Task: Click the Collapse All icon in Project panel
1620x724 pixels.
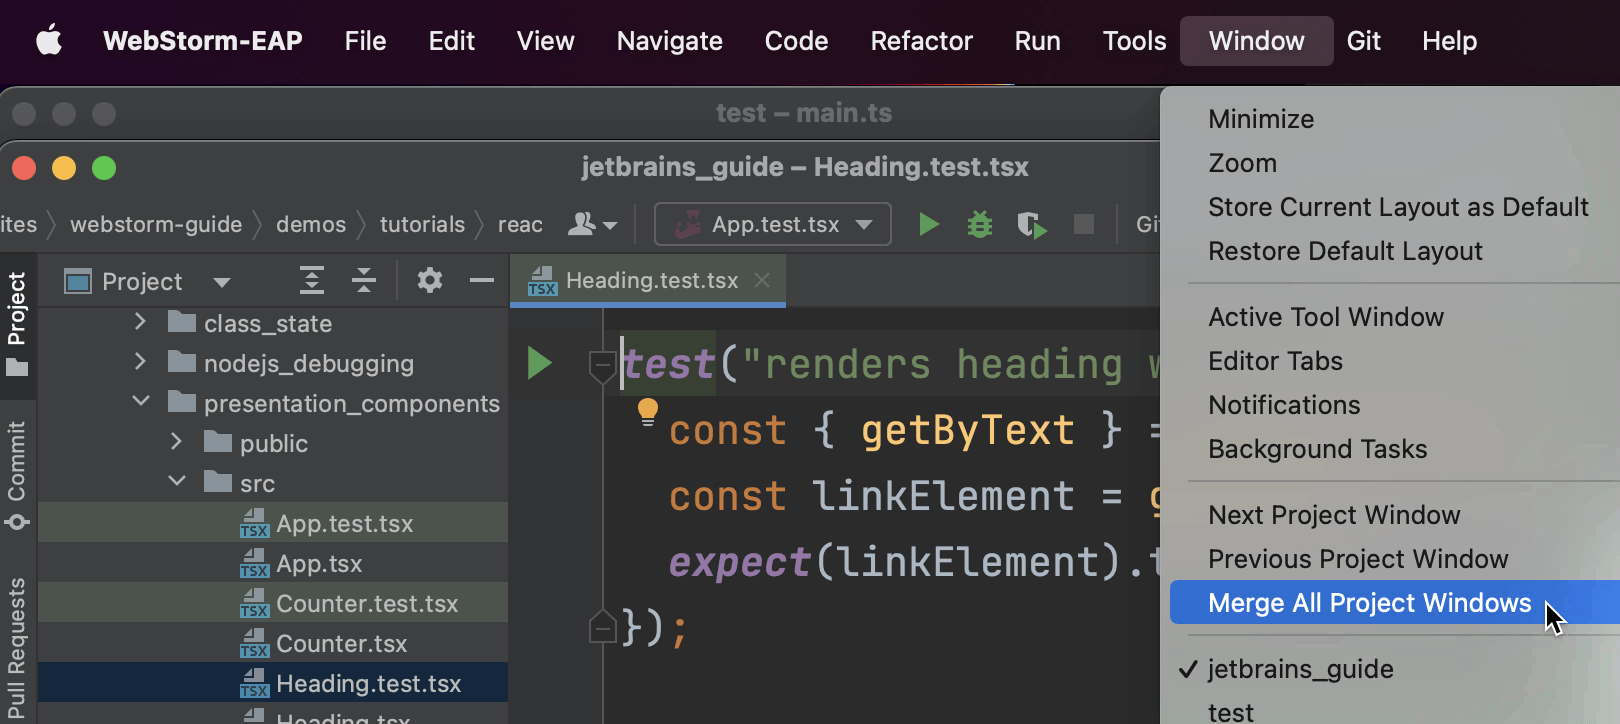Action: (364, 281)
